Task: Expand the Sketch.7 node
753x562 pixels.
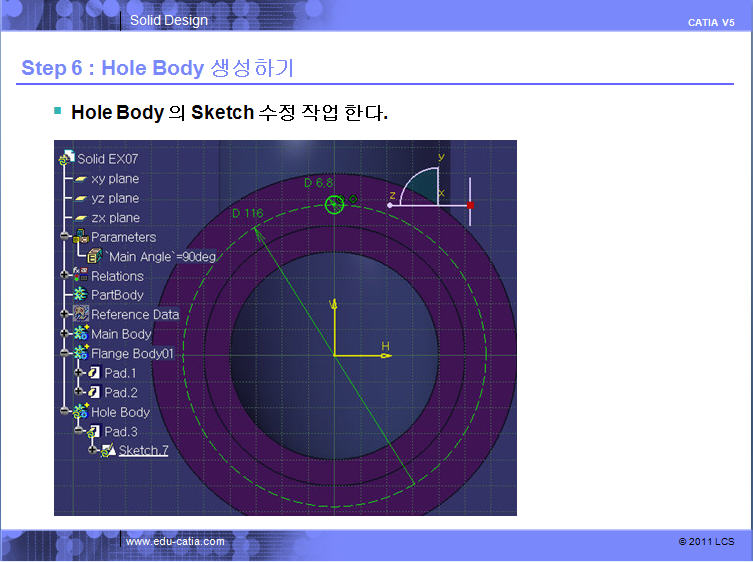Action: click(93, 451)
